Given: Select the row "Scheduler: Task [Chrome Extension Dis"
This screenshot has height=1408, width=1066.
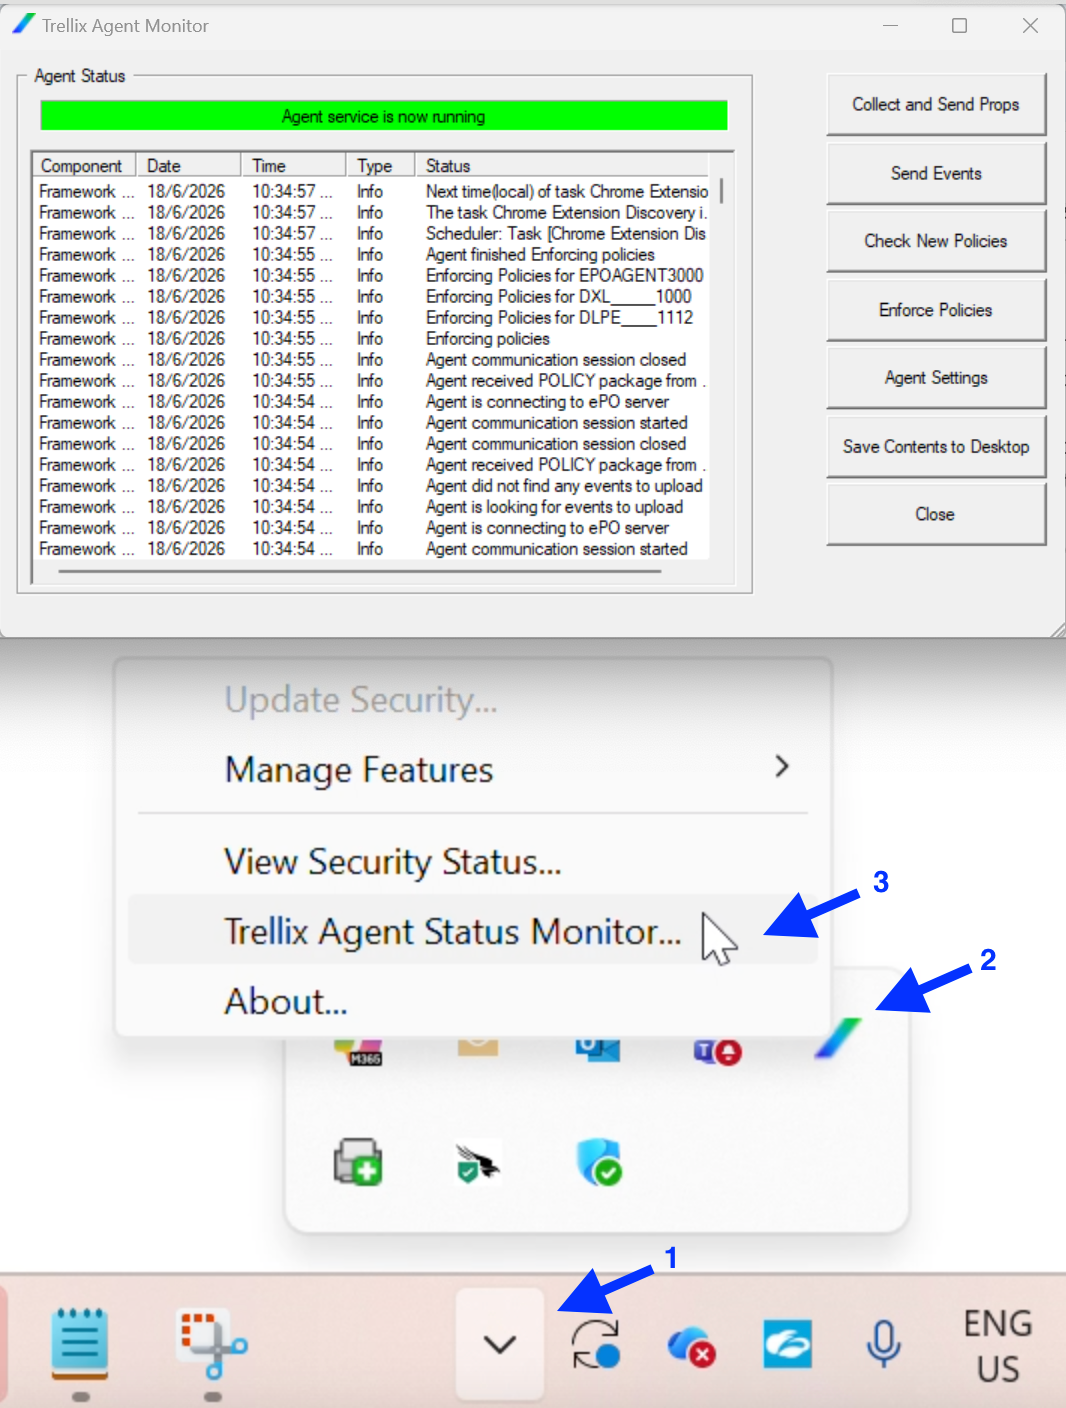Looking at the screenshot, I should point(372,233).
